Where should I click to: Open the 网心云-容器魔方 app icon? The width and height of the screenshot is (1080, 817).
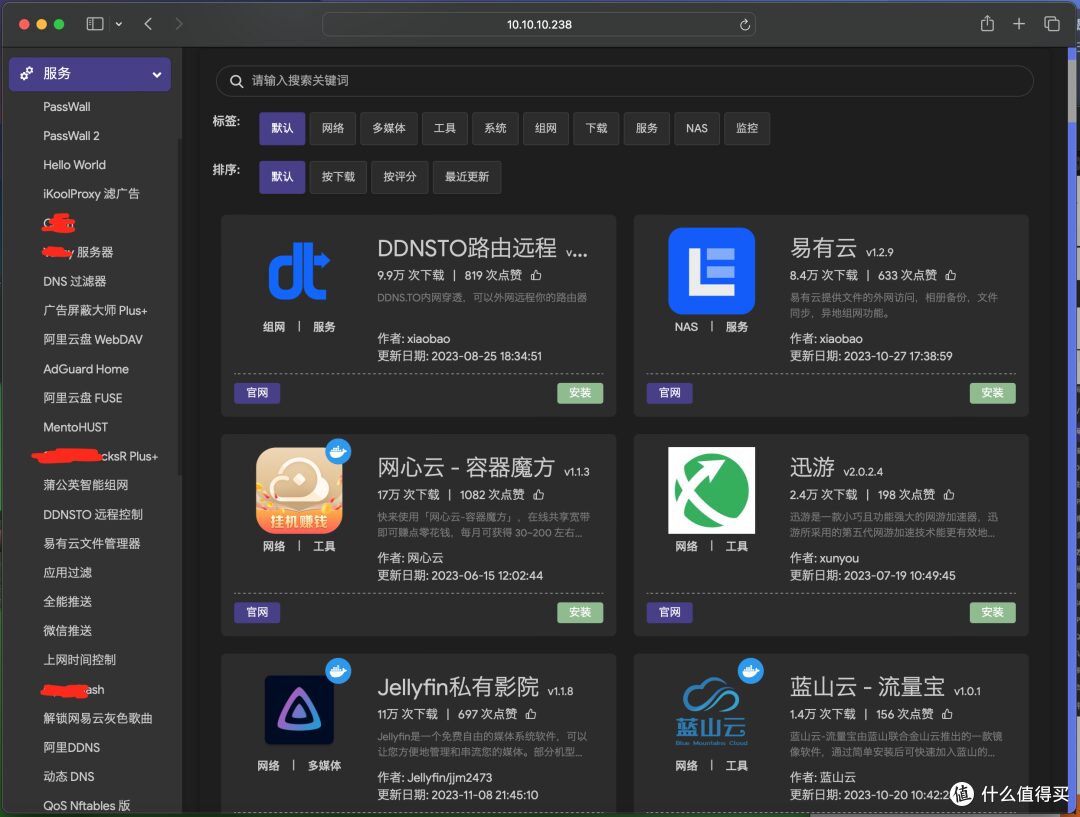click(x=297, y=490)
